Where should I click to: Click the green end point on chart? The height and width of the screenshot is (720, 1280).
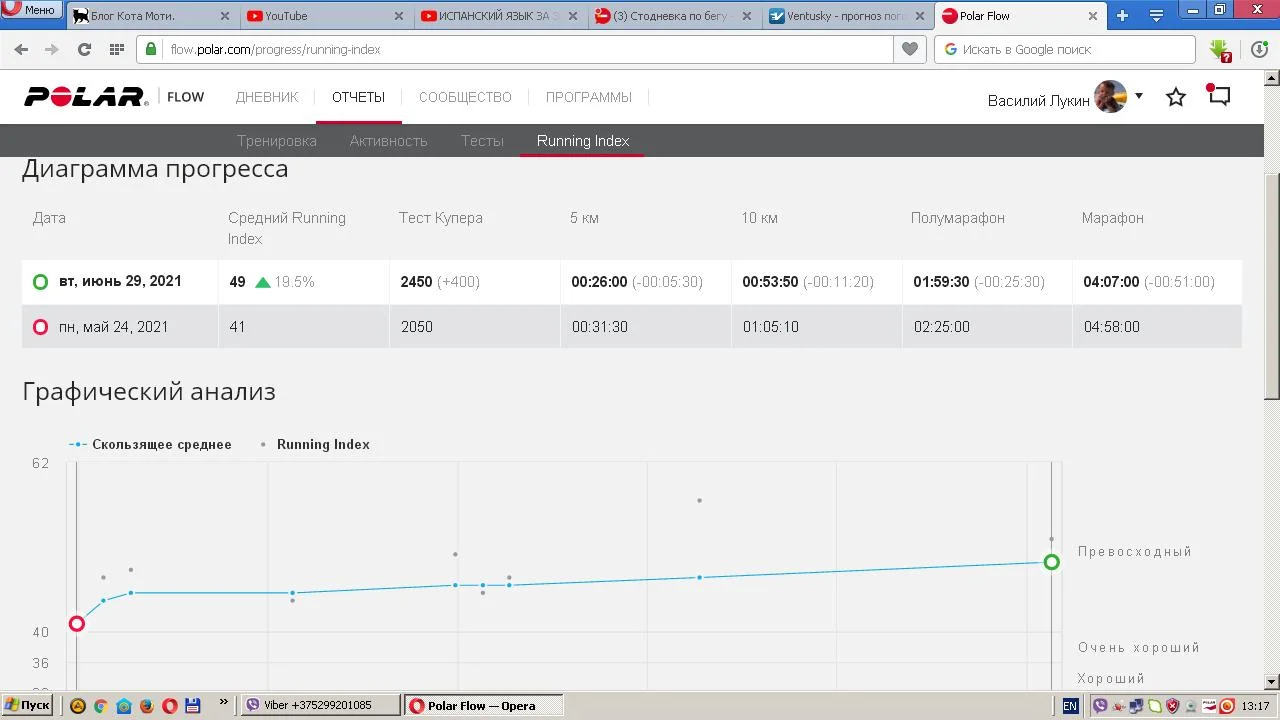tap(1051, 562)
